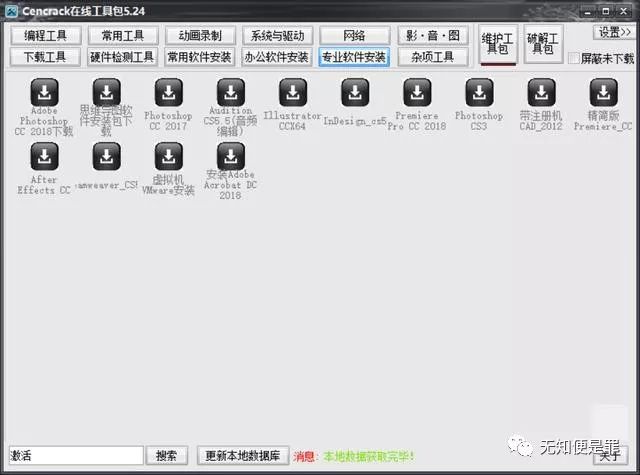Screen dimensions: 640x475
Task: Click the 维护工具包 button
Action: (x=498, y=44)
